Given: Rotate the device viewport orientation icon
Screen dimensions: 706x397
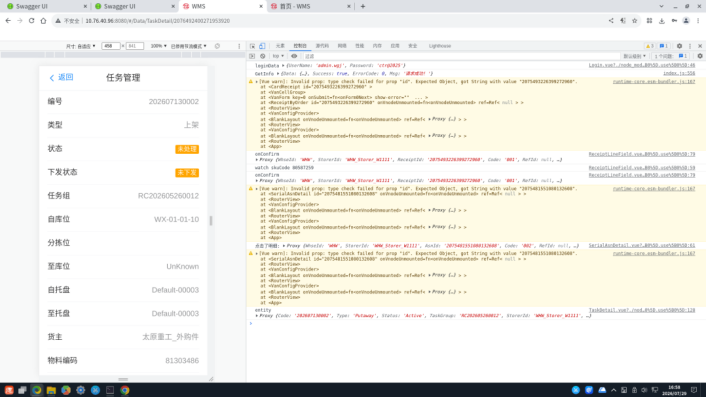Looking at the screenshot, I should tap(217, 46).
